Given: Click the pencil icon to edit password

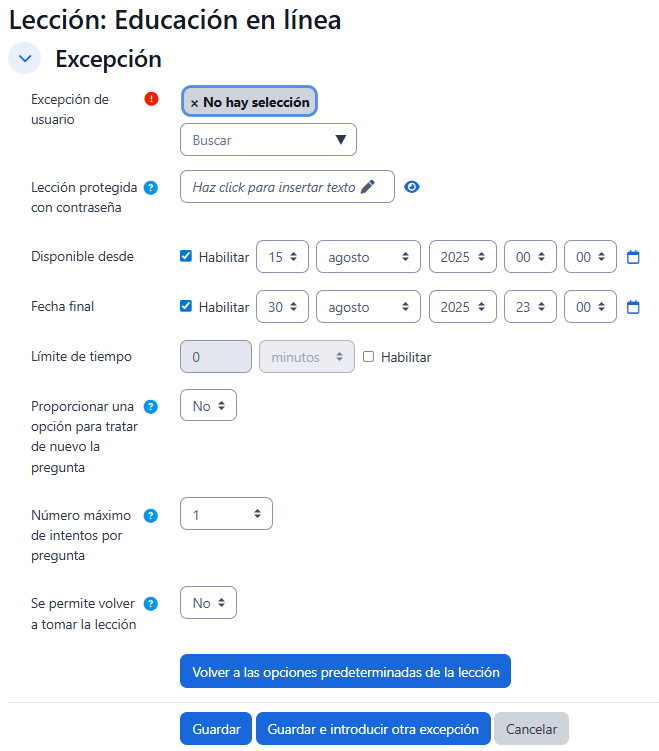Looking at the screenshot, I should 368,187.
